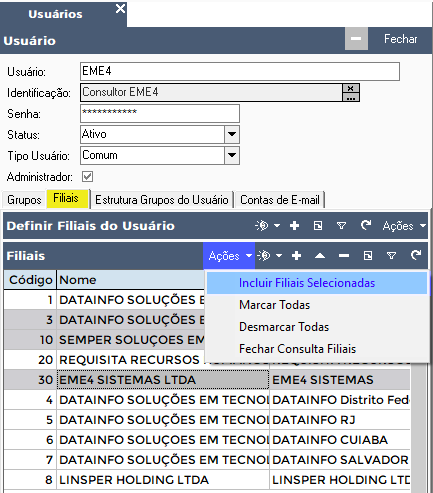
Task: Click código 8 cell
Action: [x=30, y=480]
